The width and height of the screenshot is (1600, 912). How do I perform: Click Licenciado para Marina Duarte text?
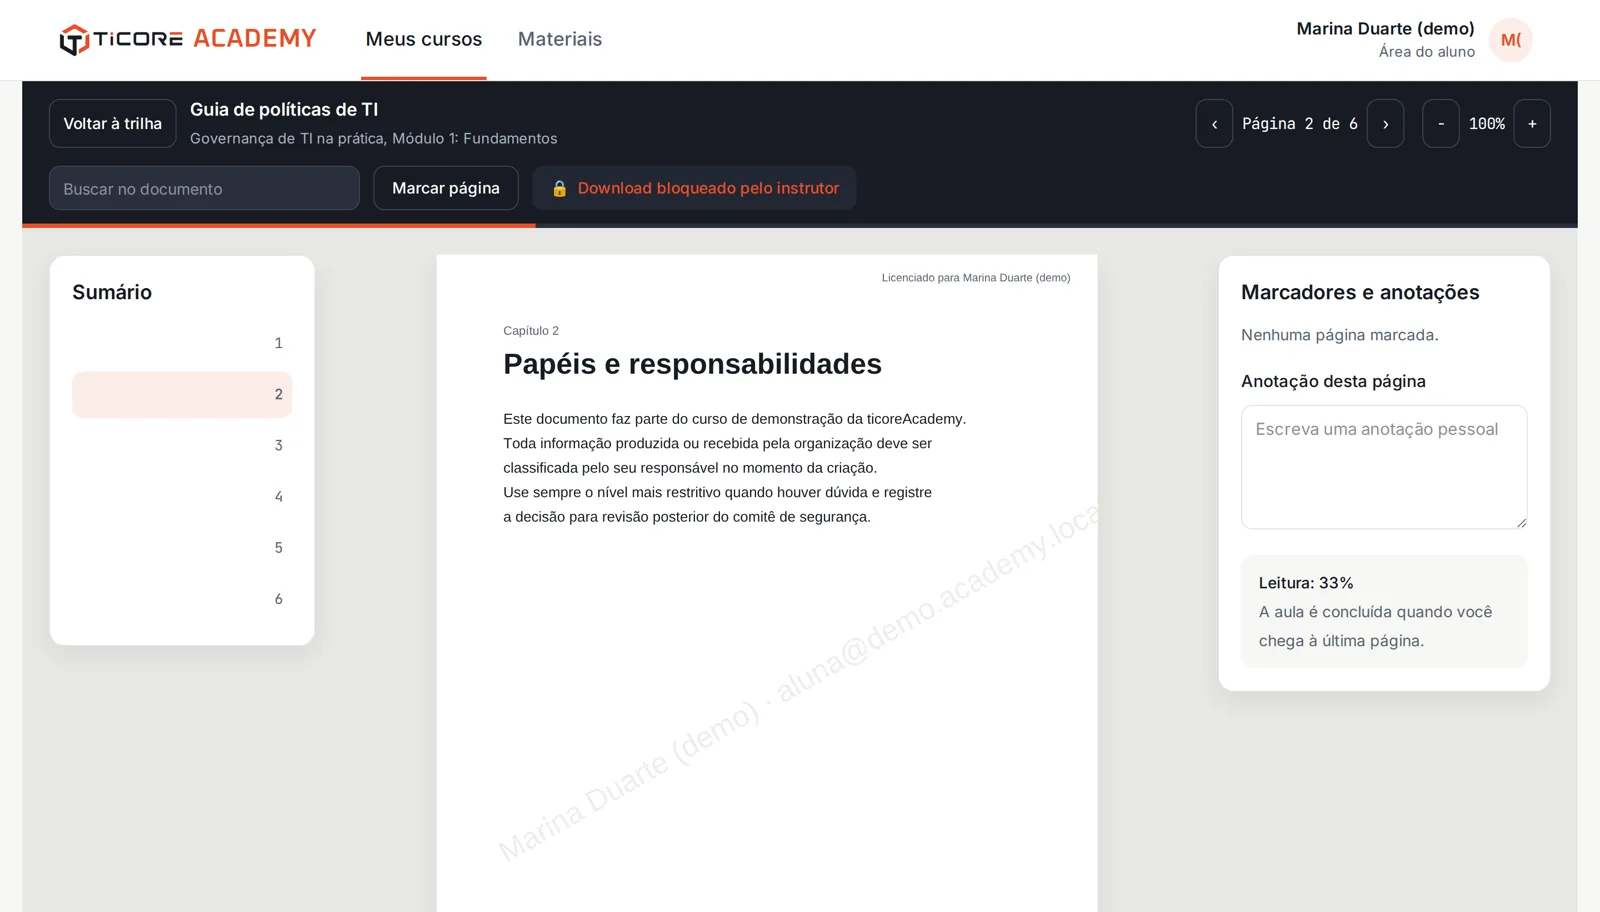click(976, 278)
